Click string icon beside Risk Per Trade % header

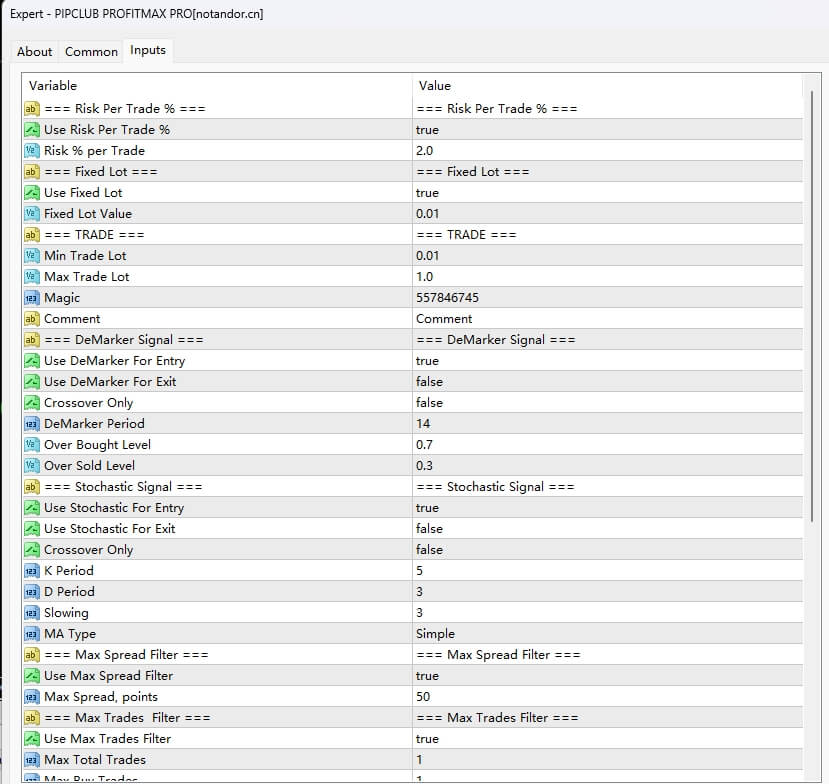(32, 109)
